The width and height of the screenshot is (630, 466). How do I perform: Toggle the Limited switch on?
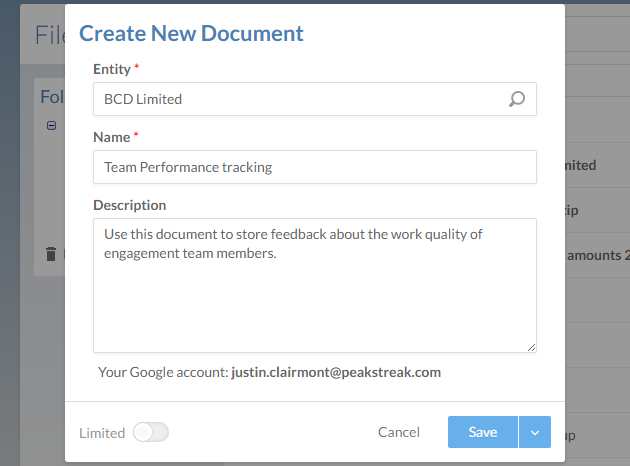[151, 432]
